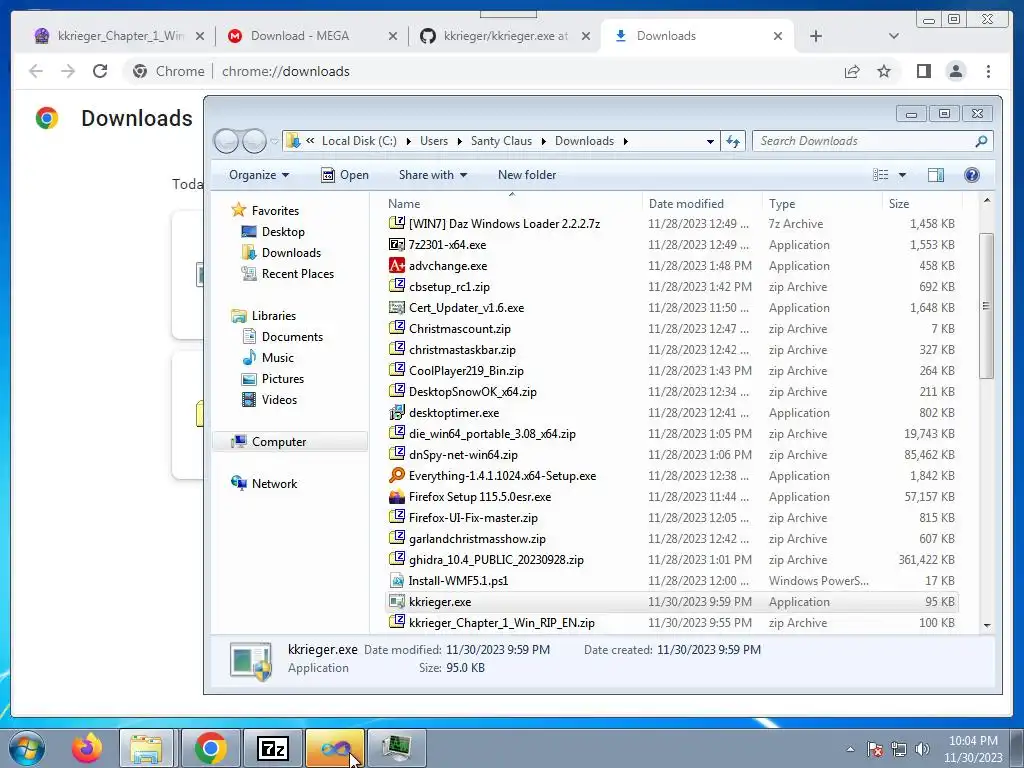Open a new Chrome tab
Image resolution: width=1024 pixels, height=768 pixels.
[816, 36]
